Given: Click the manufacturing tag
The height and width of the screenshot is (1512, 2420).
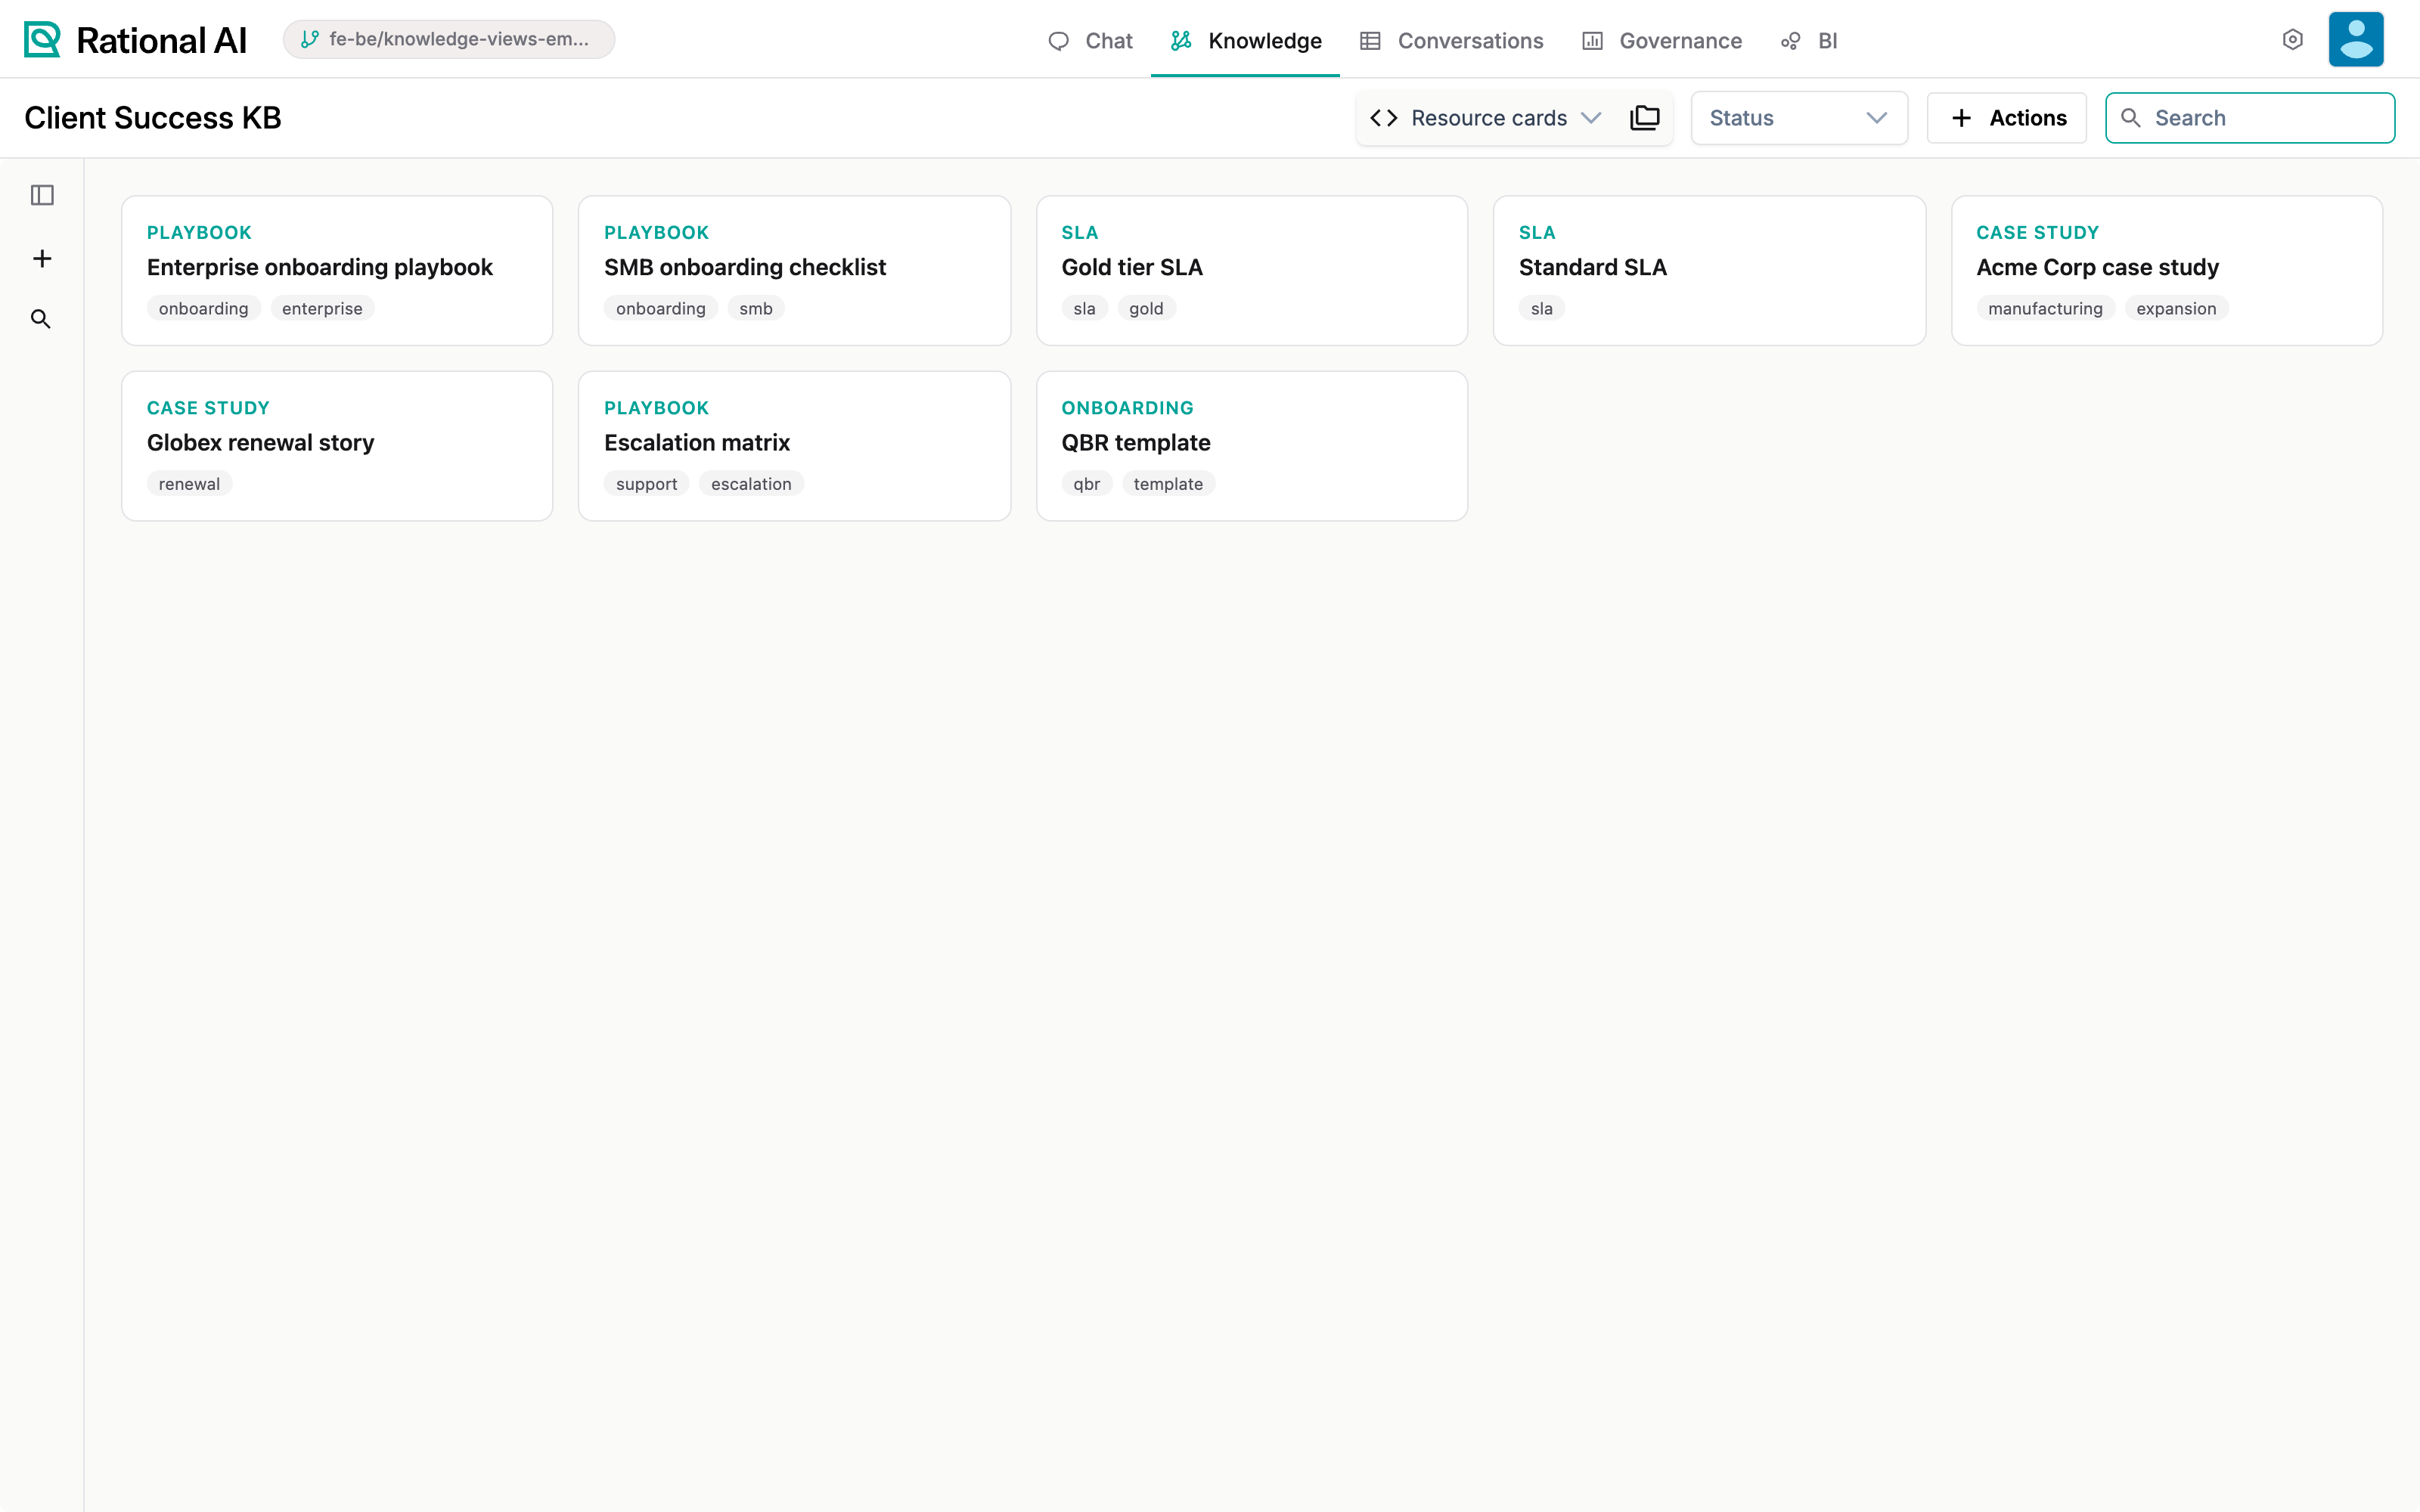Looking at the screenshot, I should click(x=2045, y=308).
